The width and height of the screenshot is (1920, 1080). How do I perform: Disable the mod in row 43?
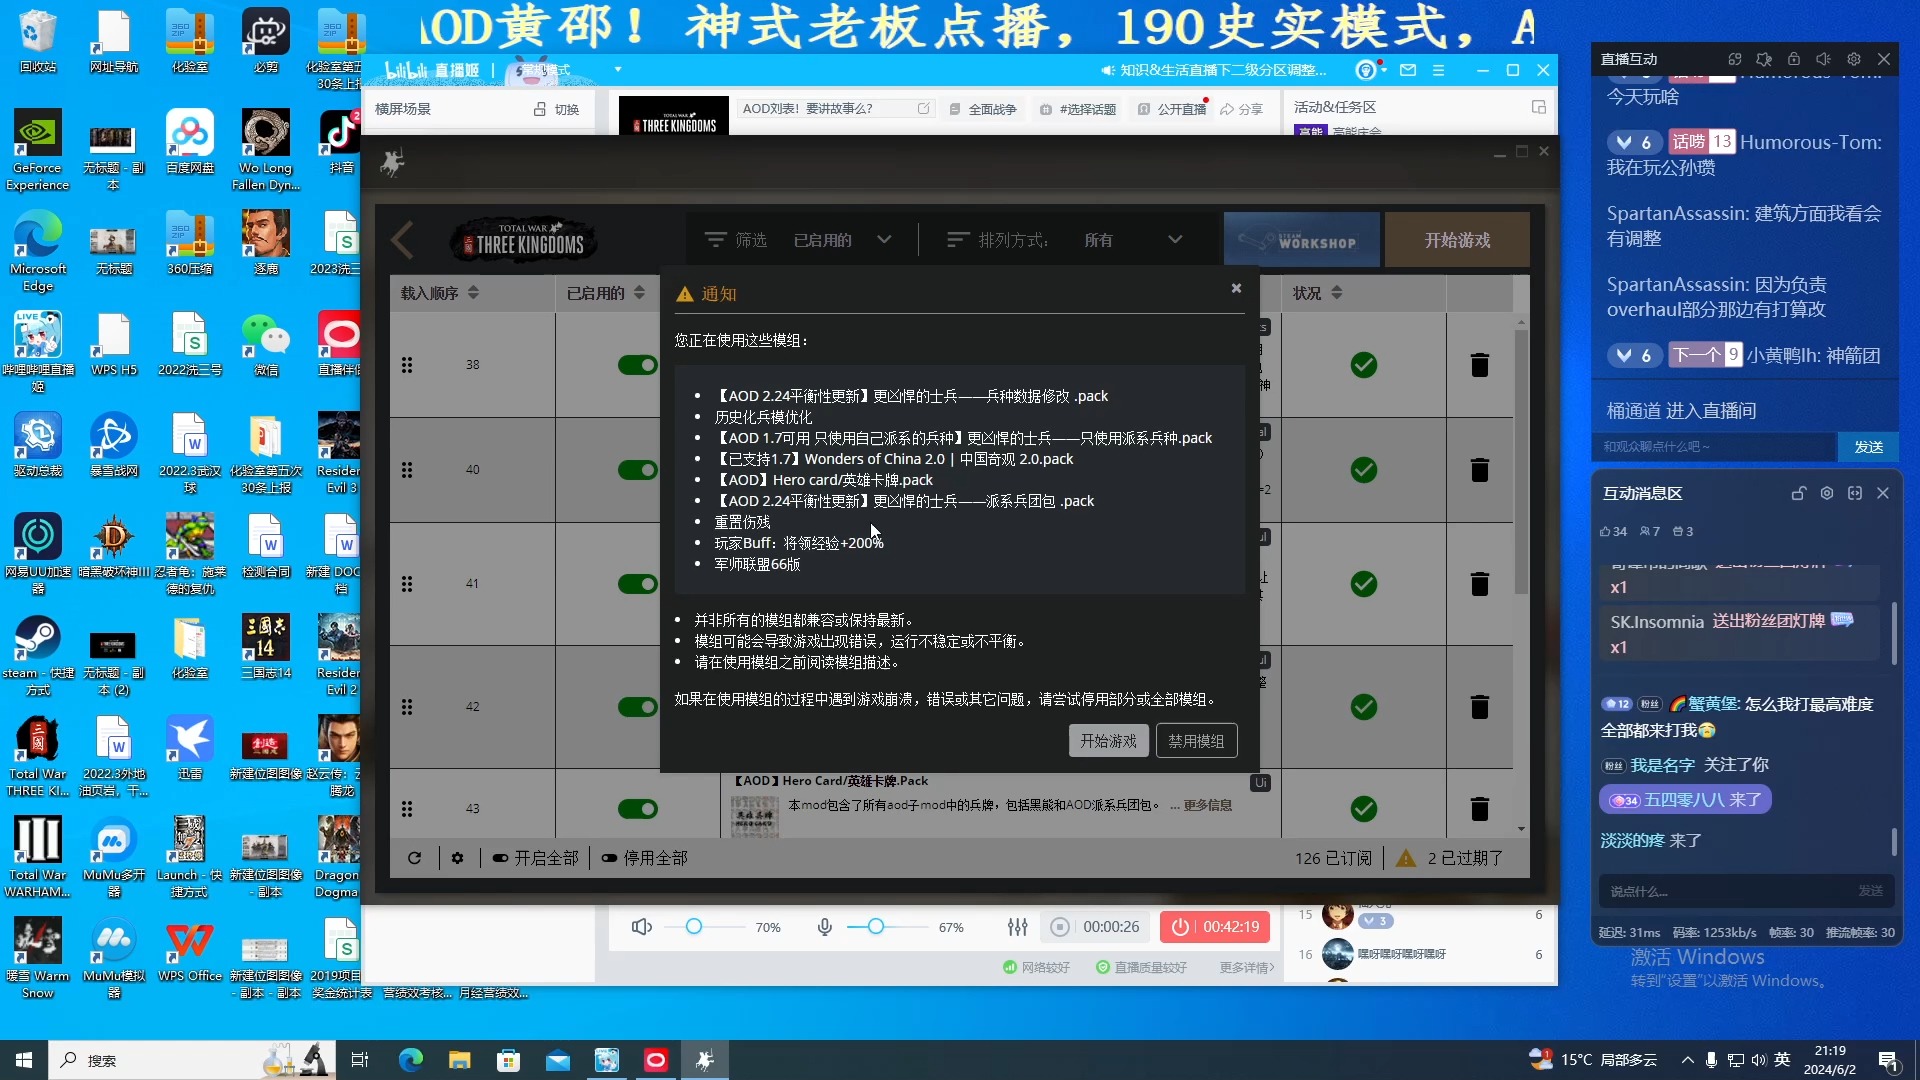click(x=637, y=808)
